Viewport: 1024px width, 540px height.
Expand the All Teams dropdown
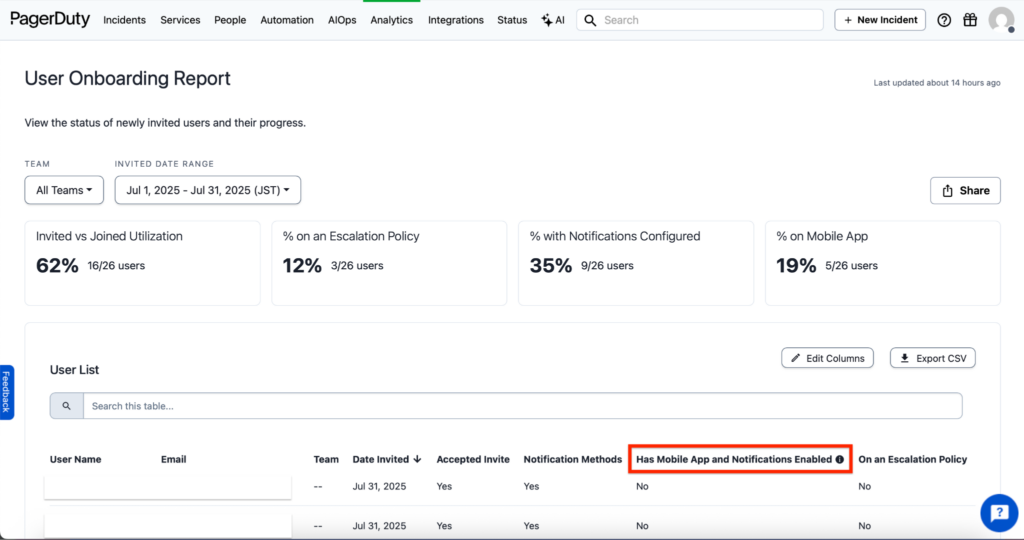point(64,190)
